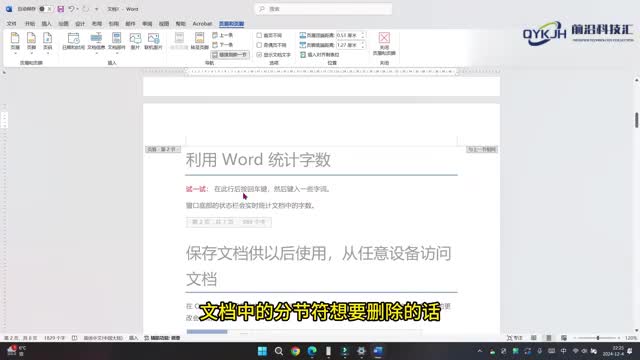The height and width of the screenshot is (360, 640).
Task: Click 转至页脚 (Go to Footer)
Action: (199, 41)
